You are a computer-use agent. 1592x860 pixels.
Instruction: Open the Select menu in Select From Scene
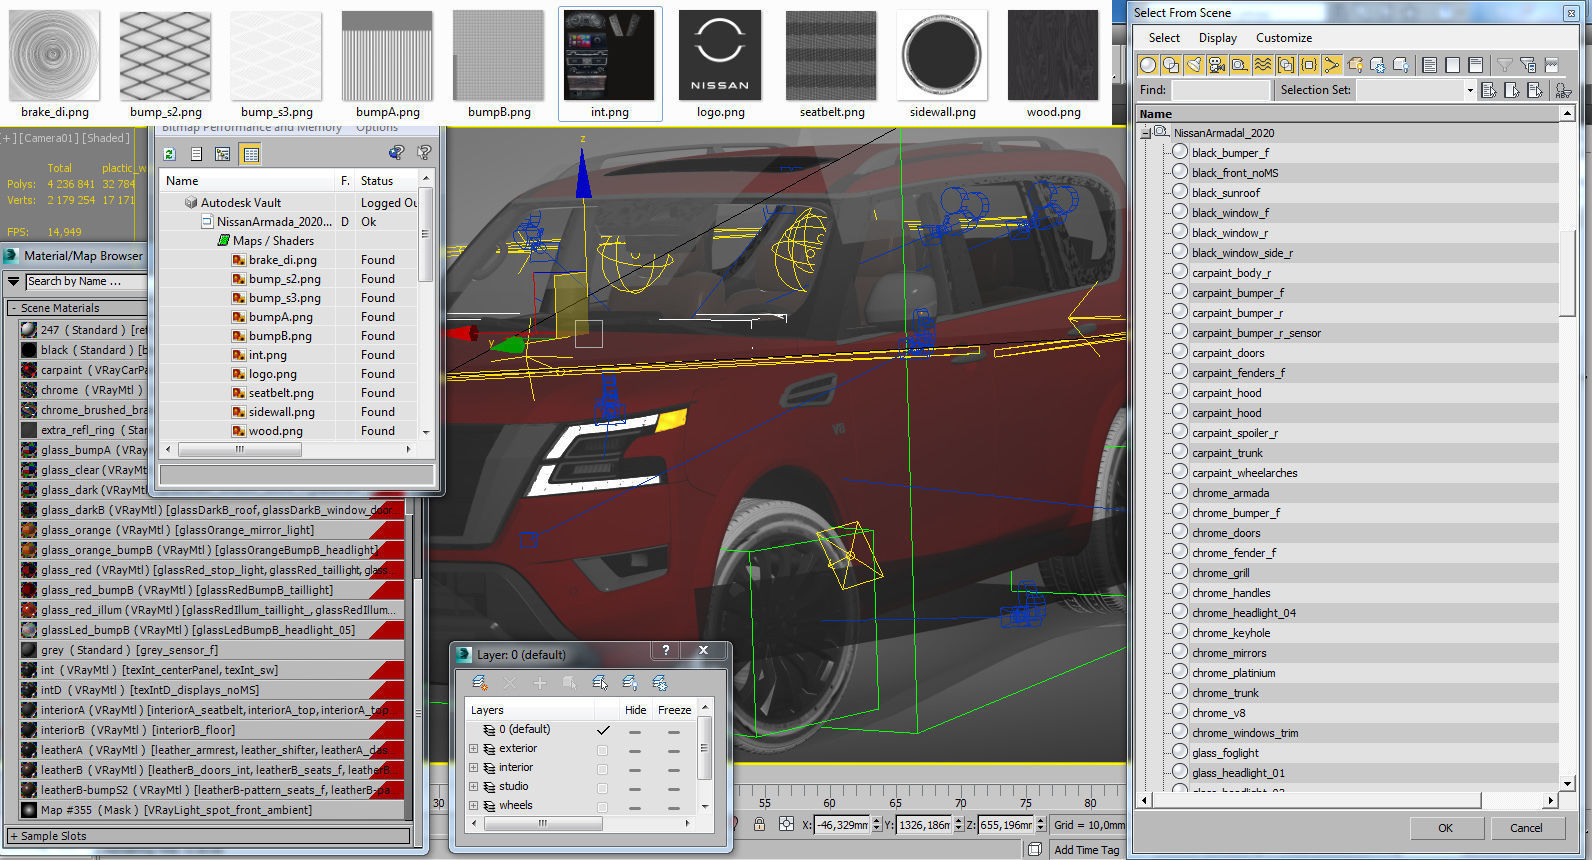click(x=1164, y=38)
